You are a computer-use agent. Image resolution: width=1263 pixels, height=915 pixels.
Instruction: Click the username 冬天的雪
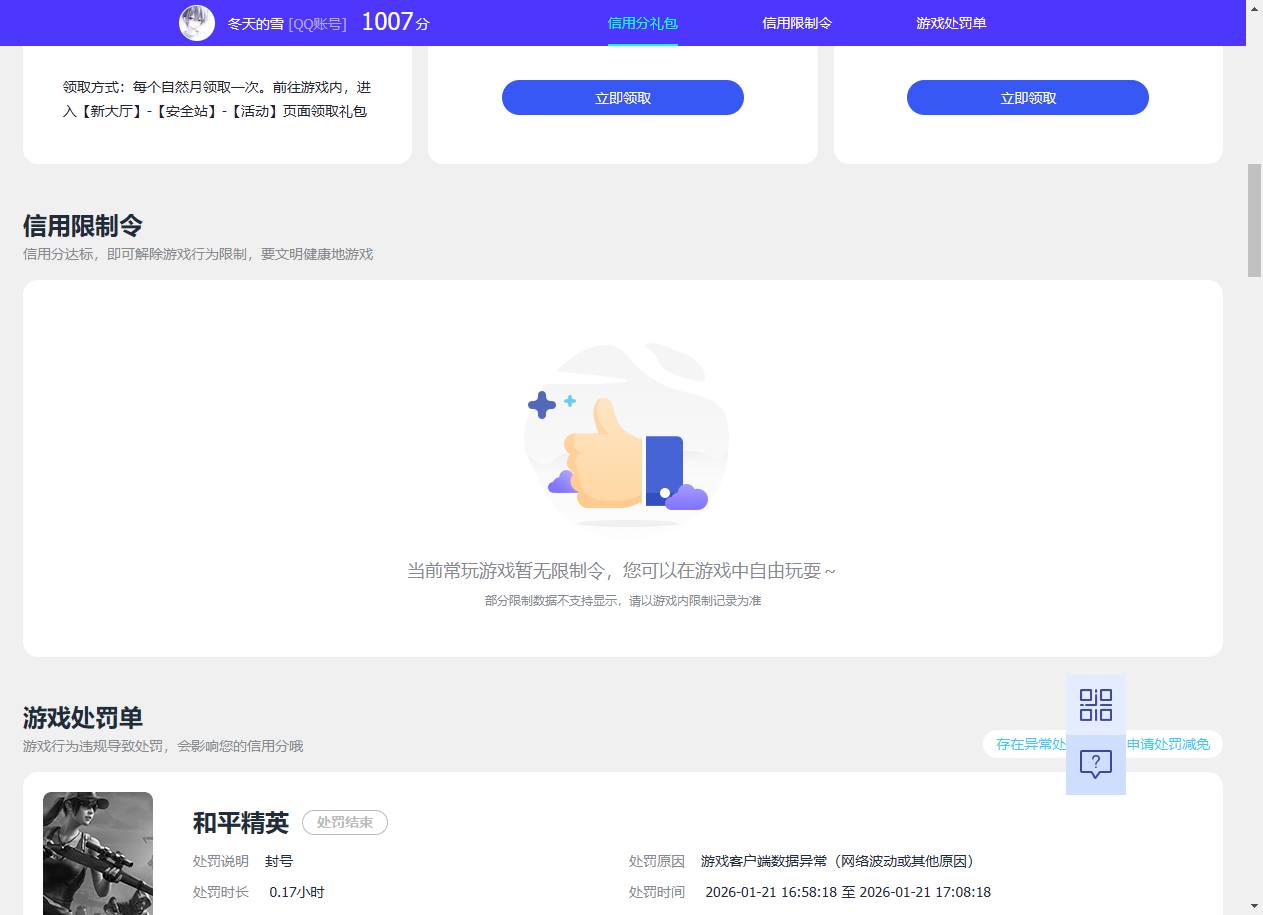click(256, 23)
